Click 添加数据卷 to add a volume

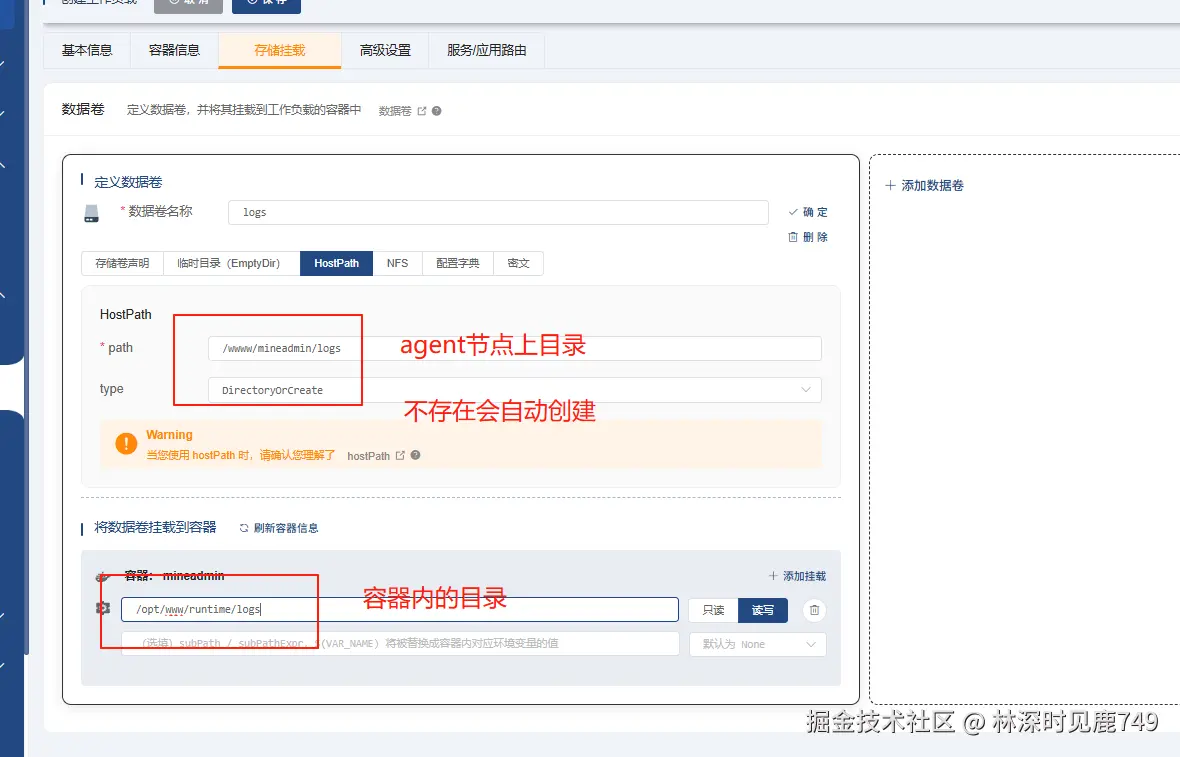[x=924, y=186]
